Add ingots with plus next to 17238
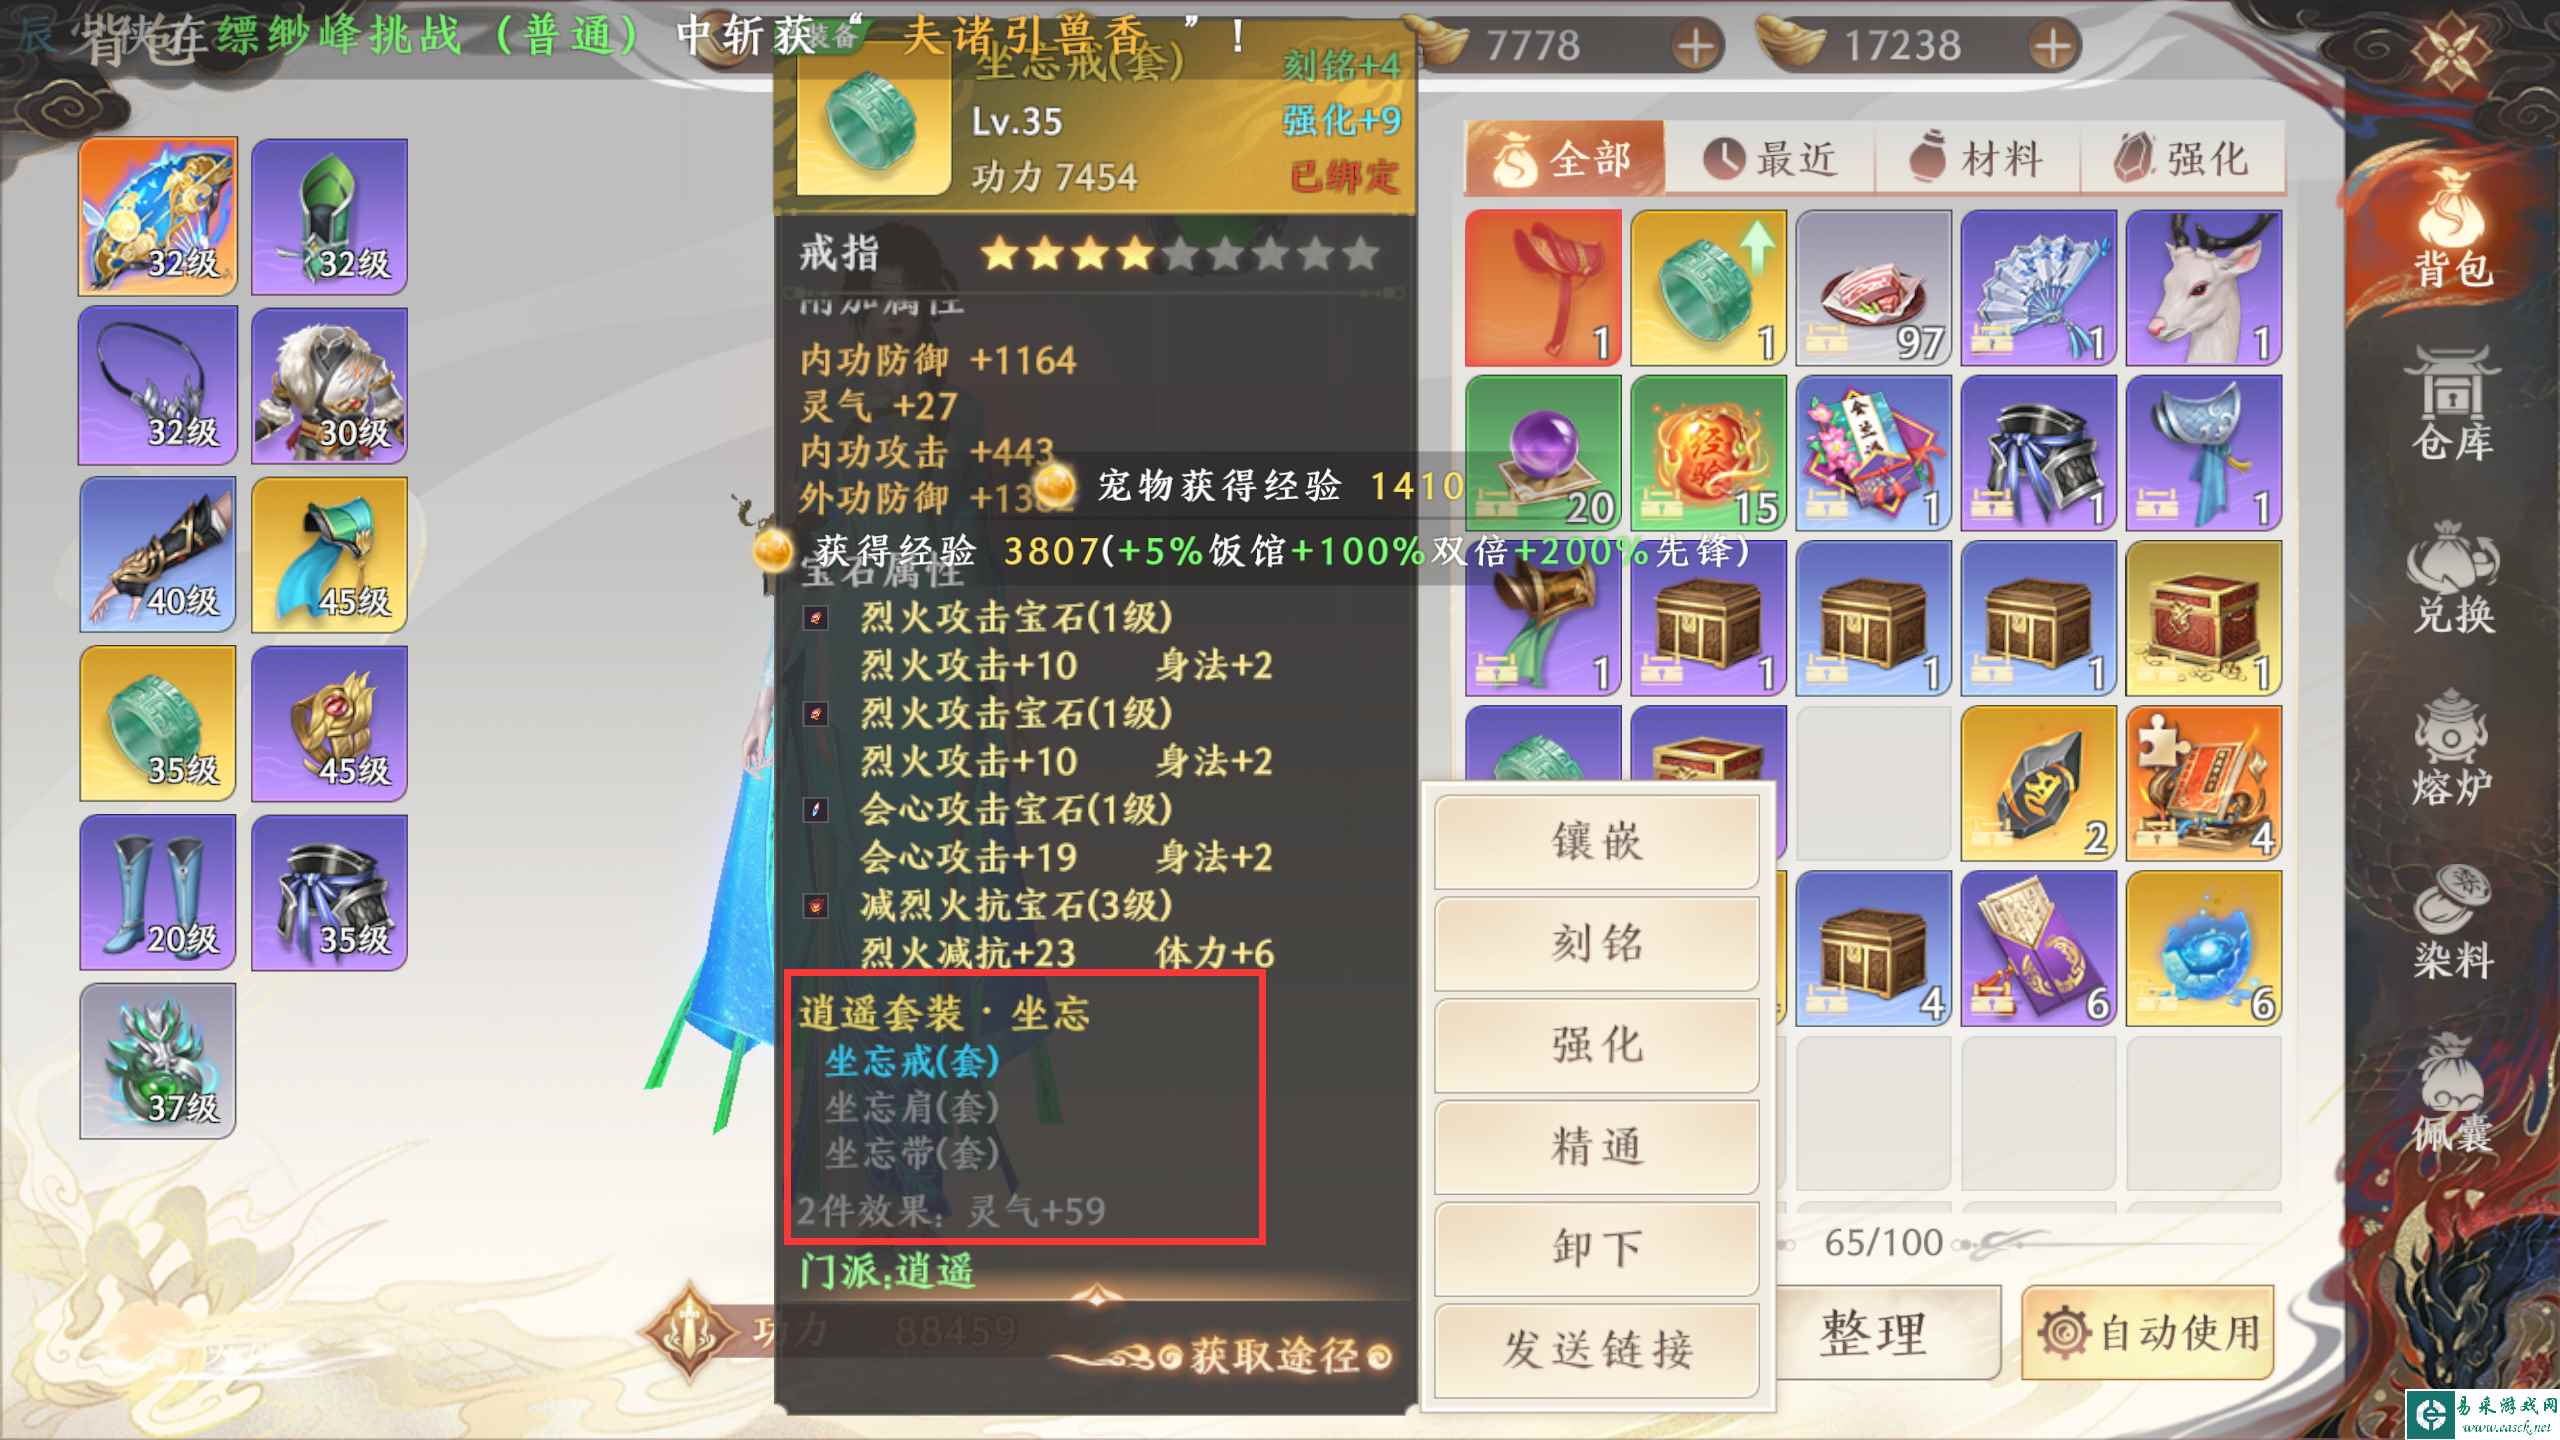 (x=2052, y=46)
